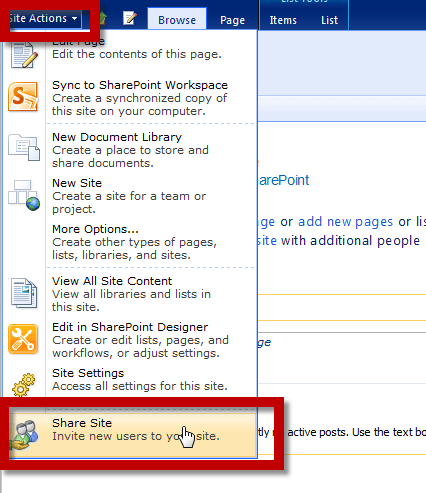Viewport: 426px width, 493px height.
Task: Click the SharePoint Workspace orange S icon
Action: [23, 97]
